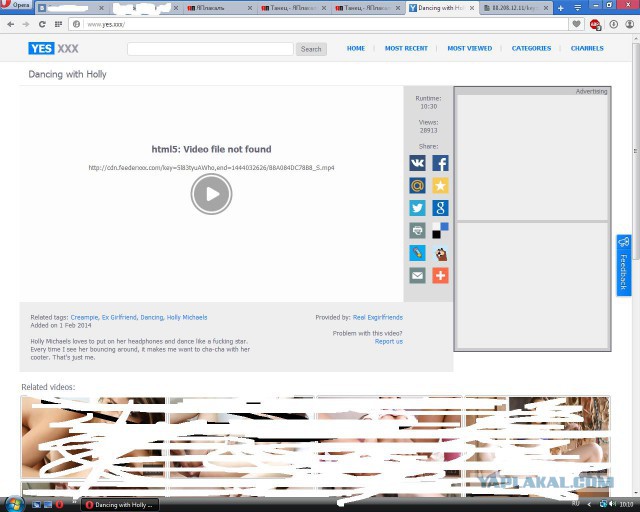Close the 'Dancing with Hol...' tab

click(x=472, y=8)
